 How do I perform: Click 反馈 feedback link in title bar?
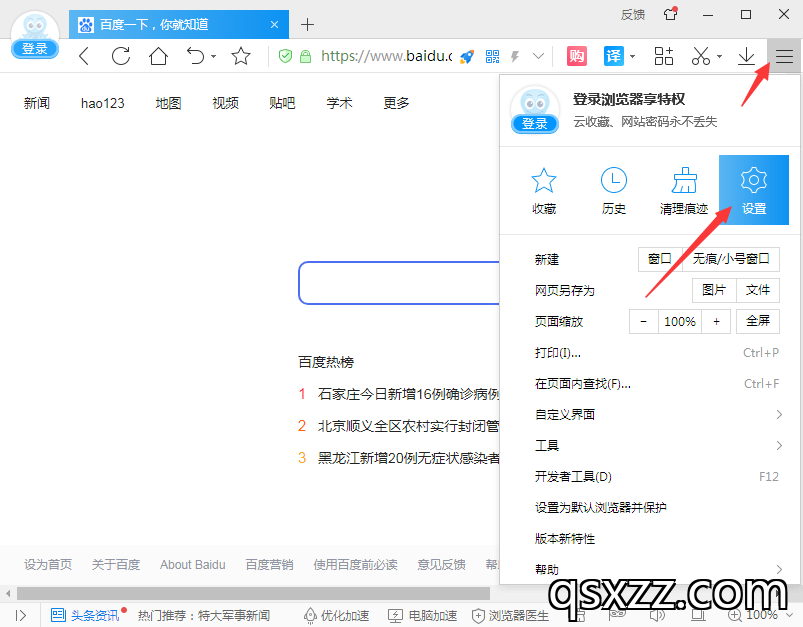(x=632, y=14)
